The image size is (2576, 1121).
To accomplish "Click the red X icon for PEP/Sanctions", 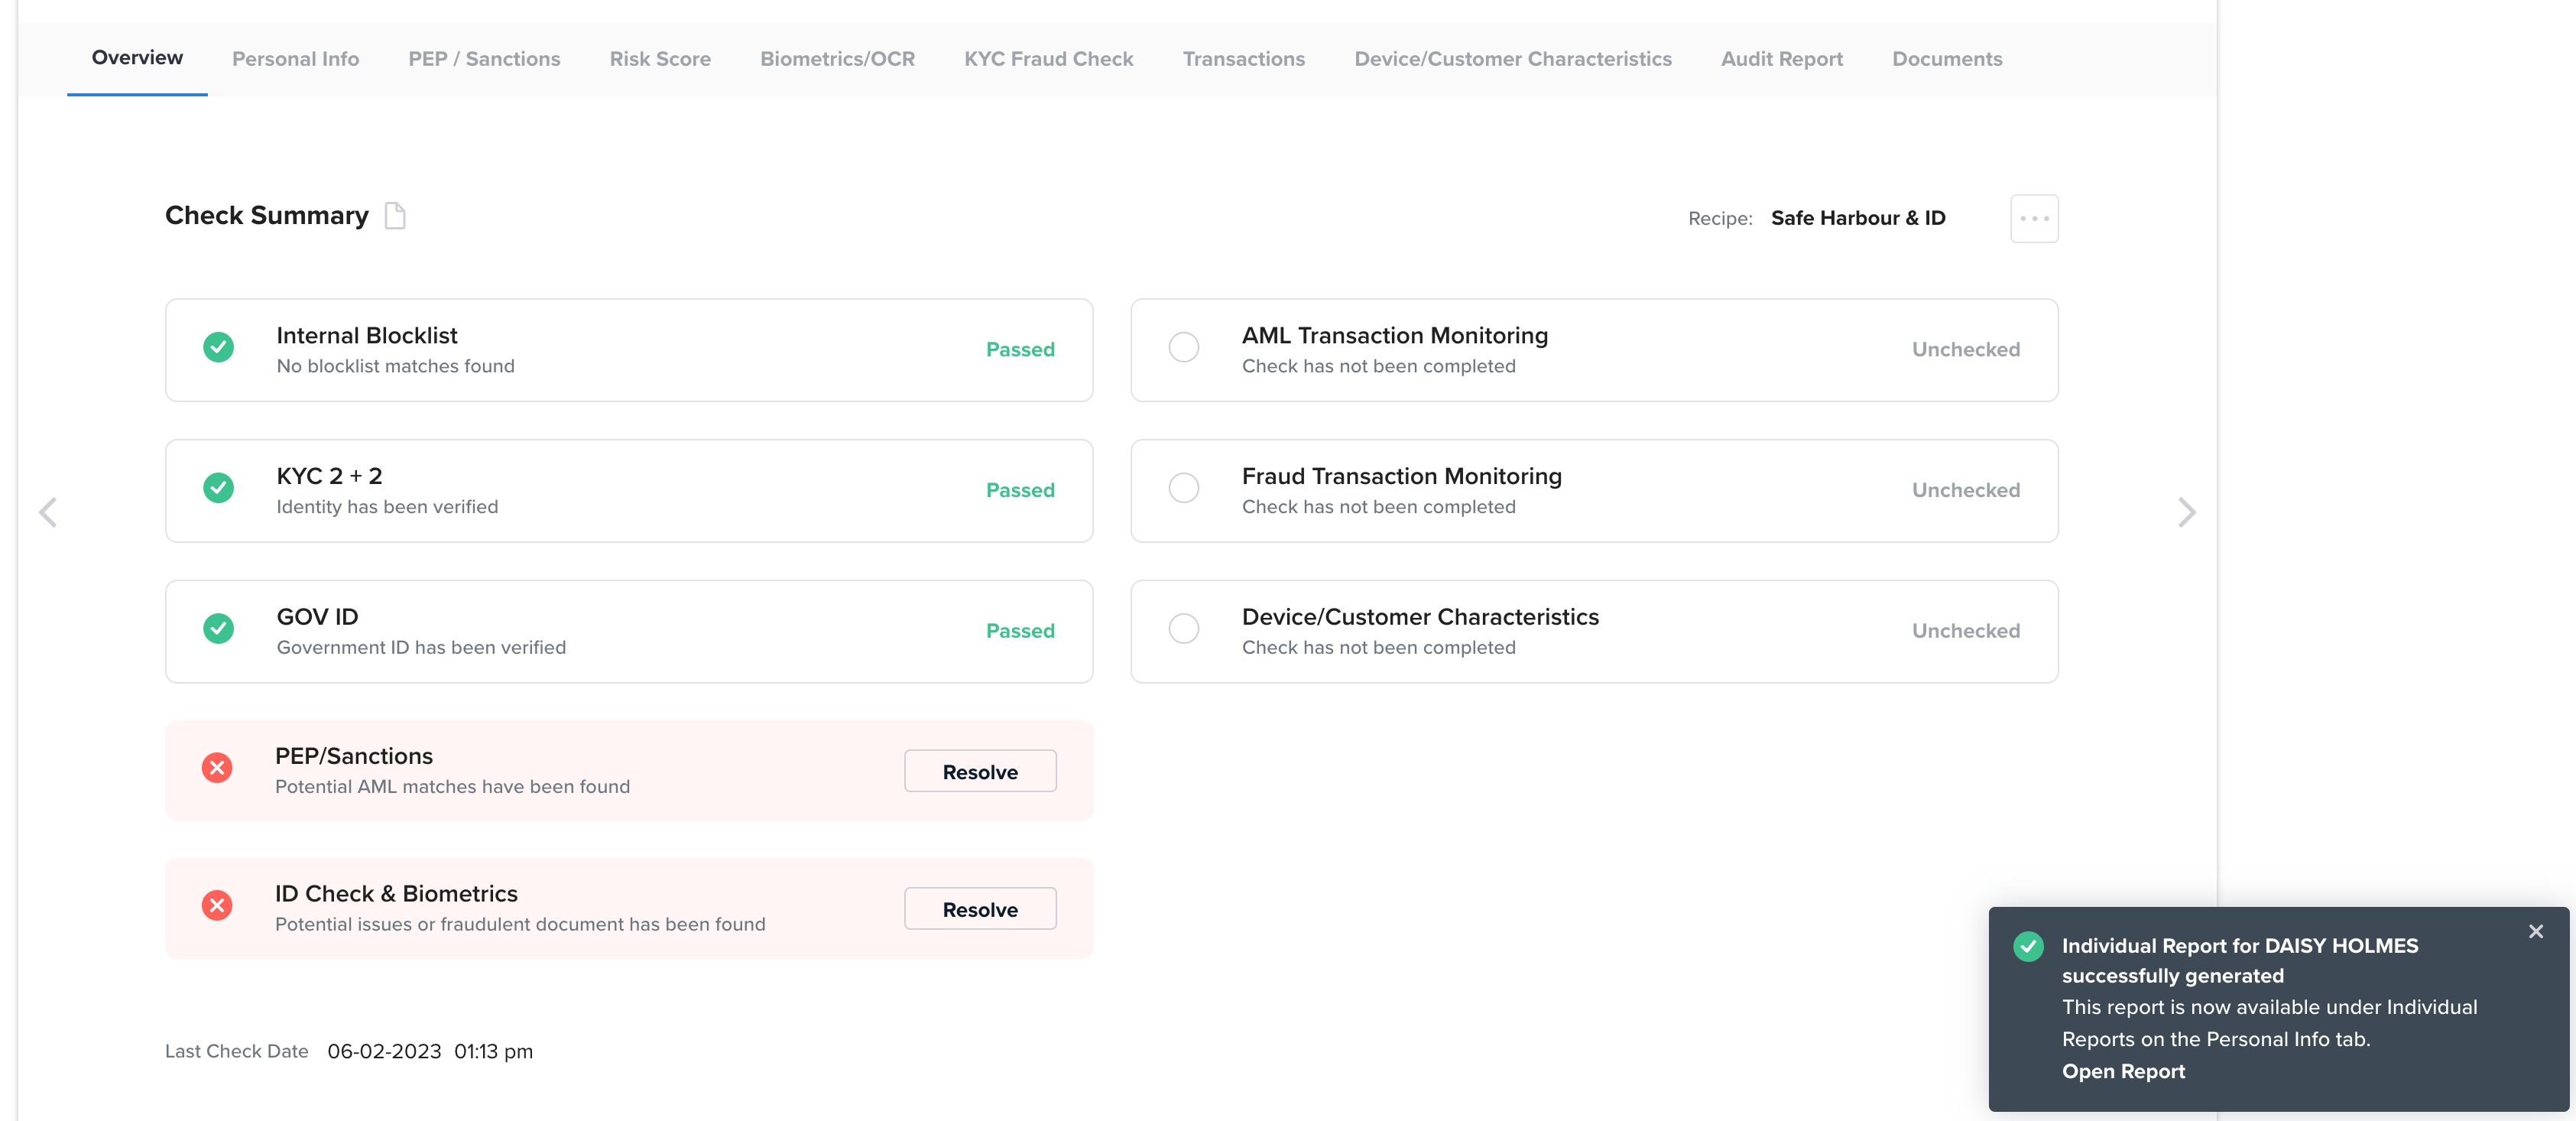I will click(x=217, y=768).
